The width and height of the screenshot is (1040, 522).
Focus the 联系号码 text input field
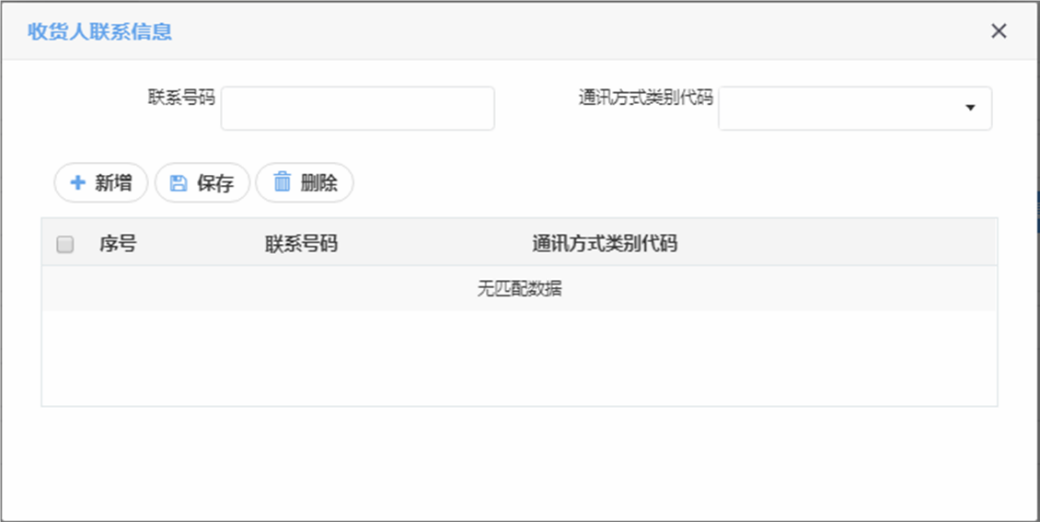(357, 108)
